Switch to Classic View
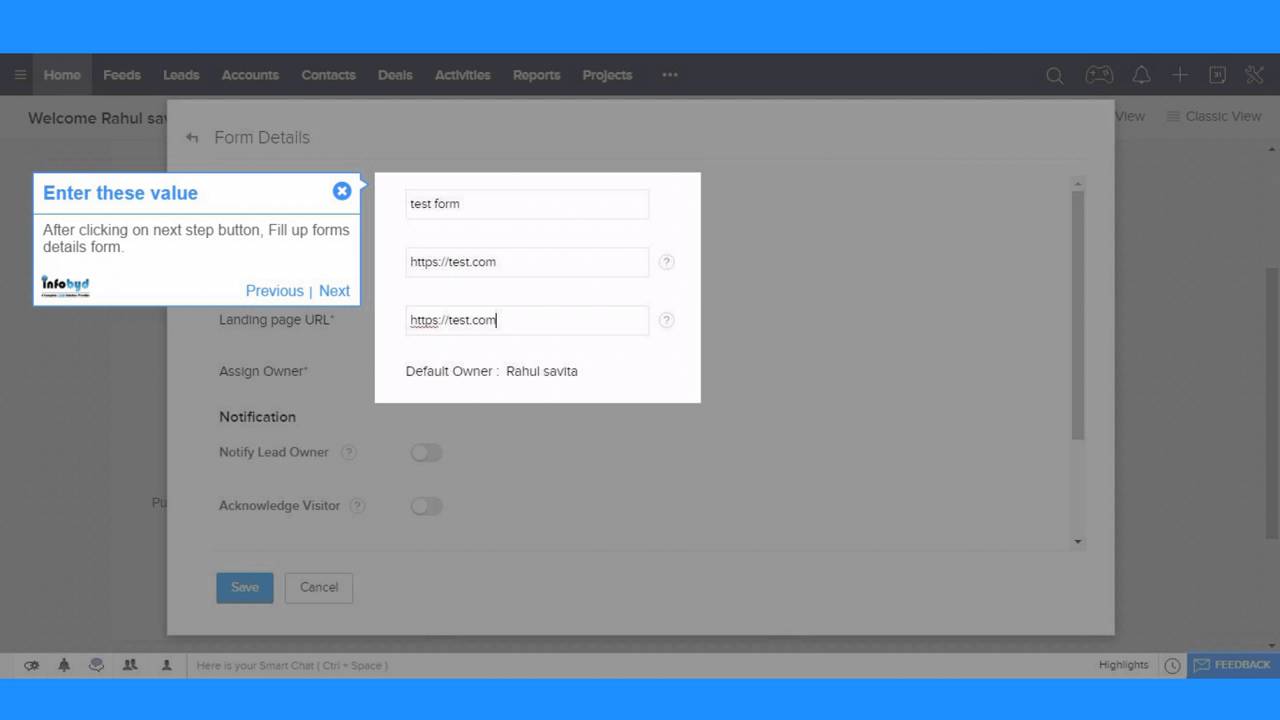The height and width of the screenshot is (720, 1280). point(1214,117)
